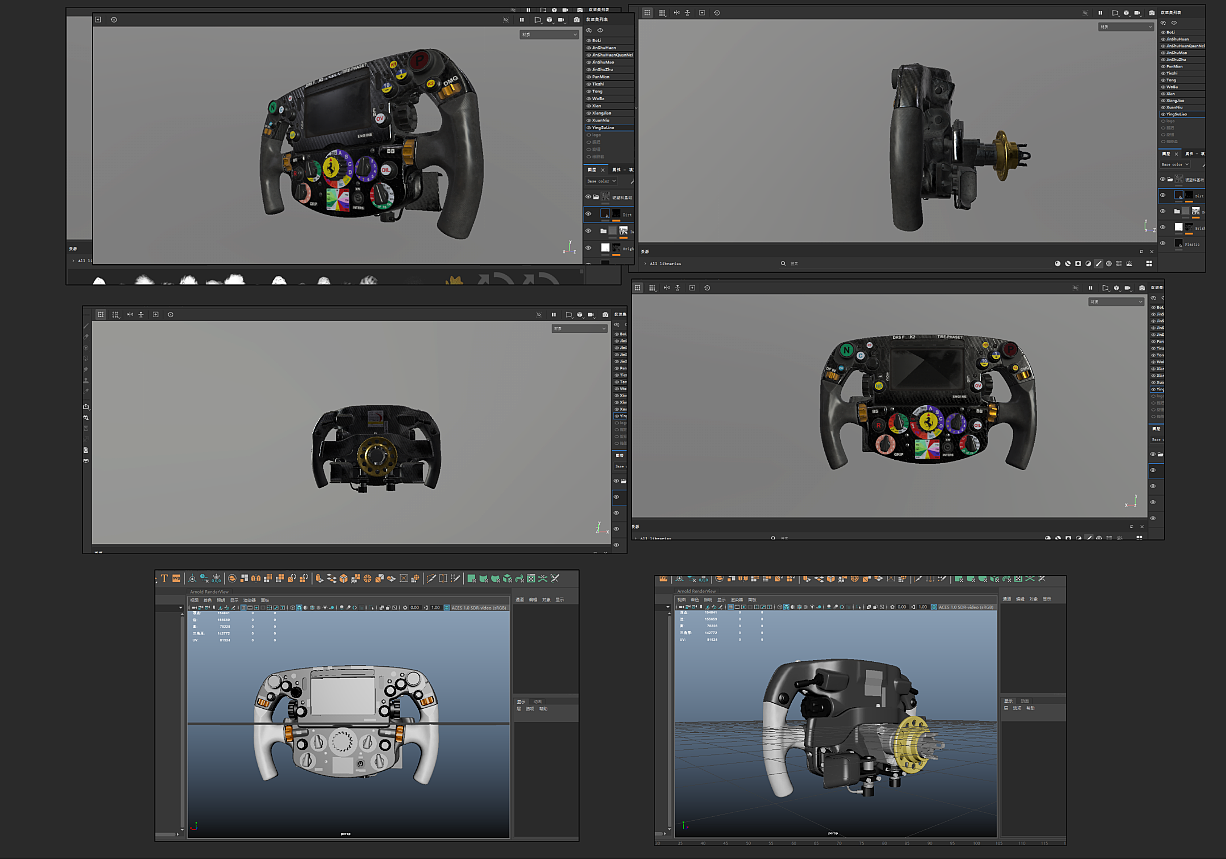The height and width of the screenshot is (859, 1226).
Task: Click the clock icon in top-left Painter viewport
Action: pyautogui.click(x=113, y=19)
